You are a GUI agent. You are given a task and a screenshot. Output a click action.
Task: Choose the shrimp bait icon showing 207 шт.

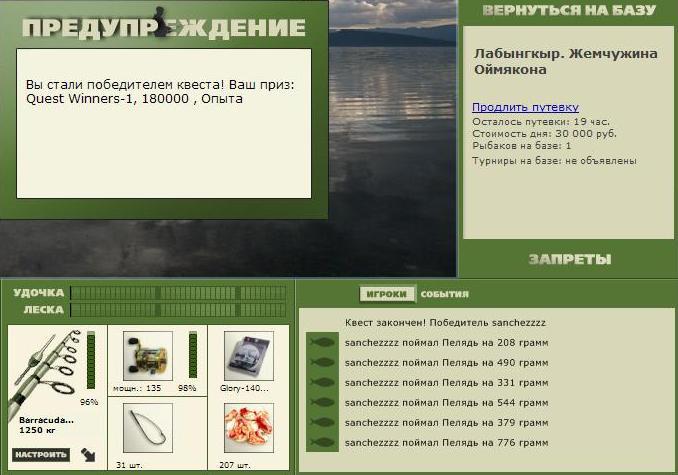pyautogui.click(x=249, y=428)
